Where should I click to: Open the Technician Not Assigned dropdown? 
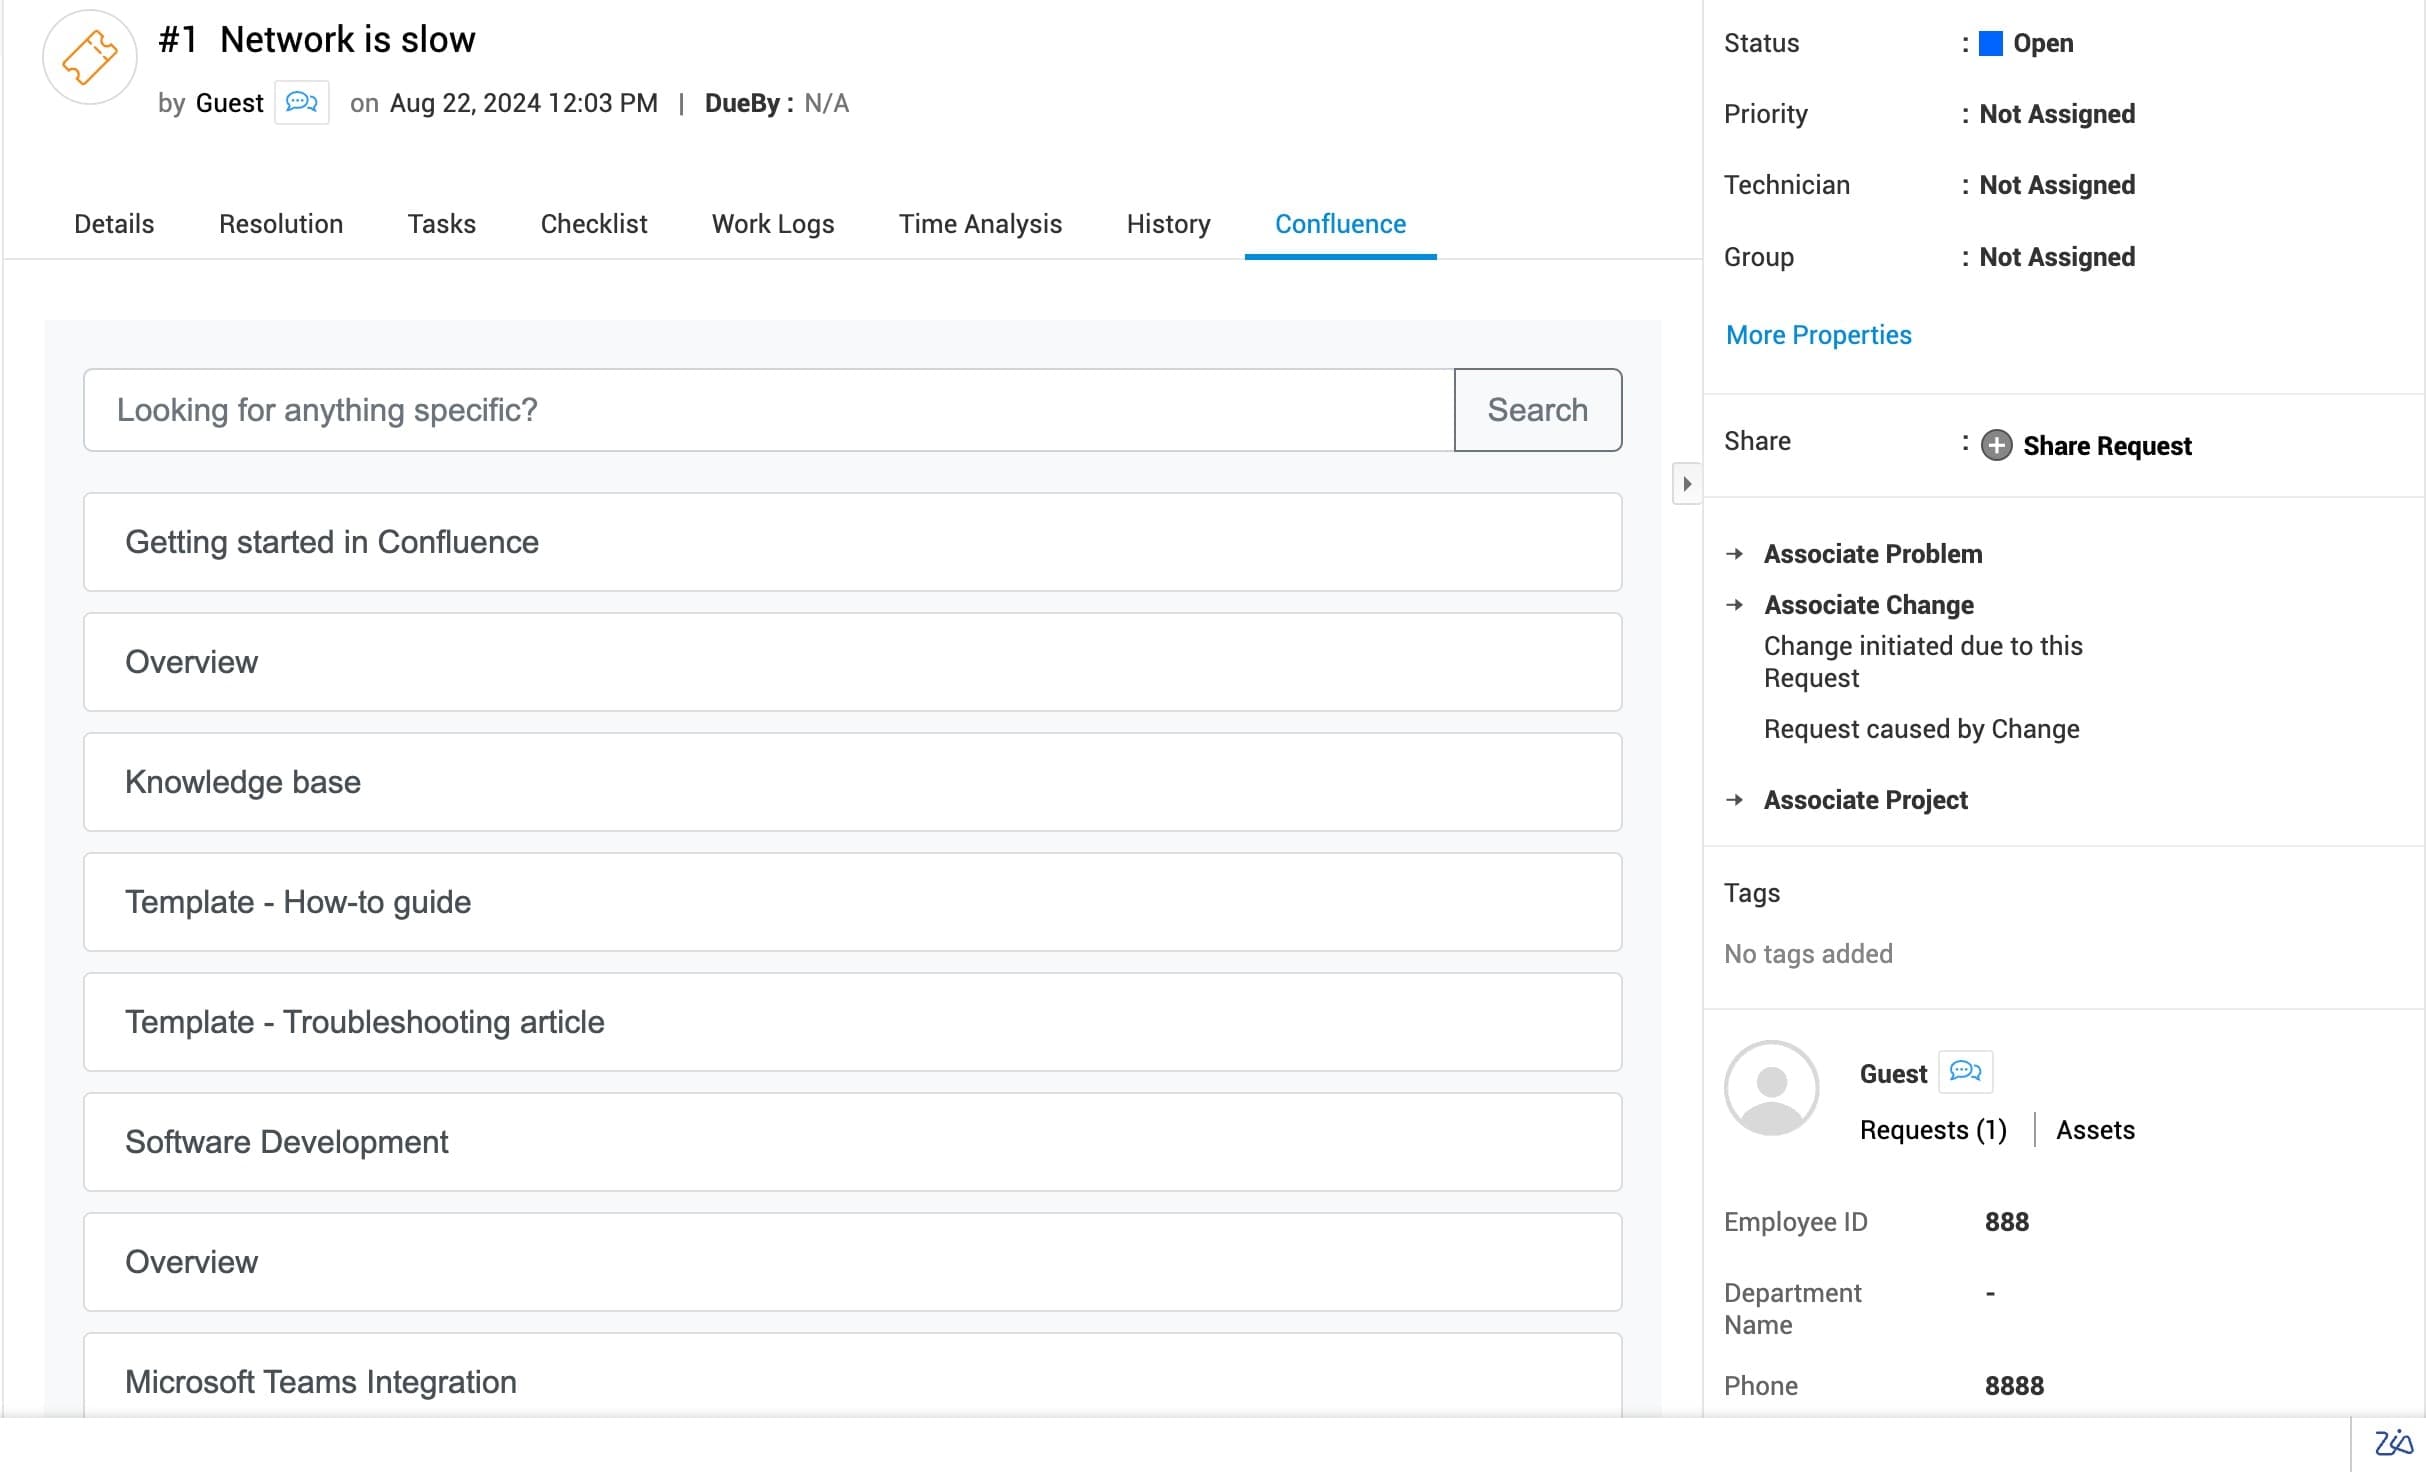pyautogui.click(x=2057, y=185)
